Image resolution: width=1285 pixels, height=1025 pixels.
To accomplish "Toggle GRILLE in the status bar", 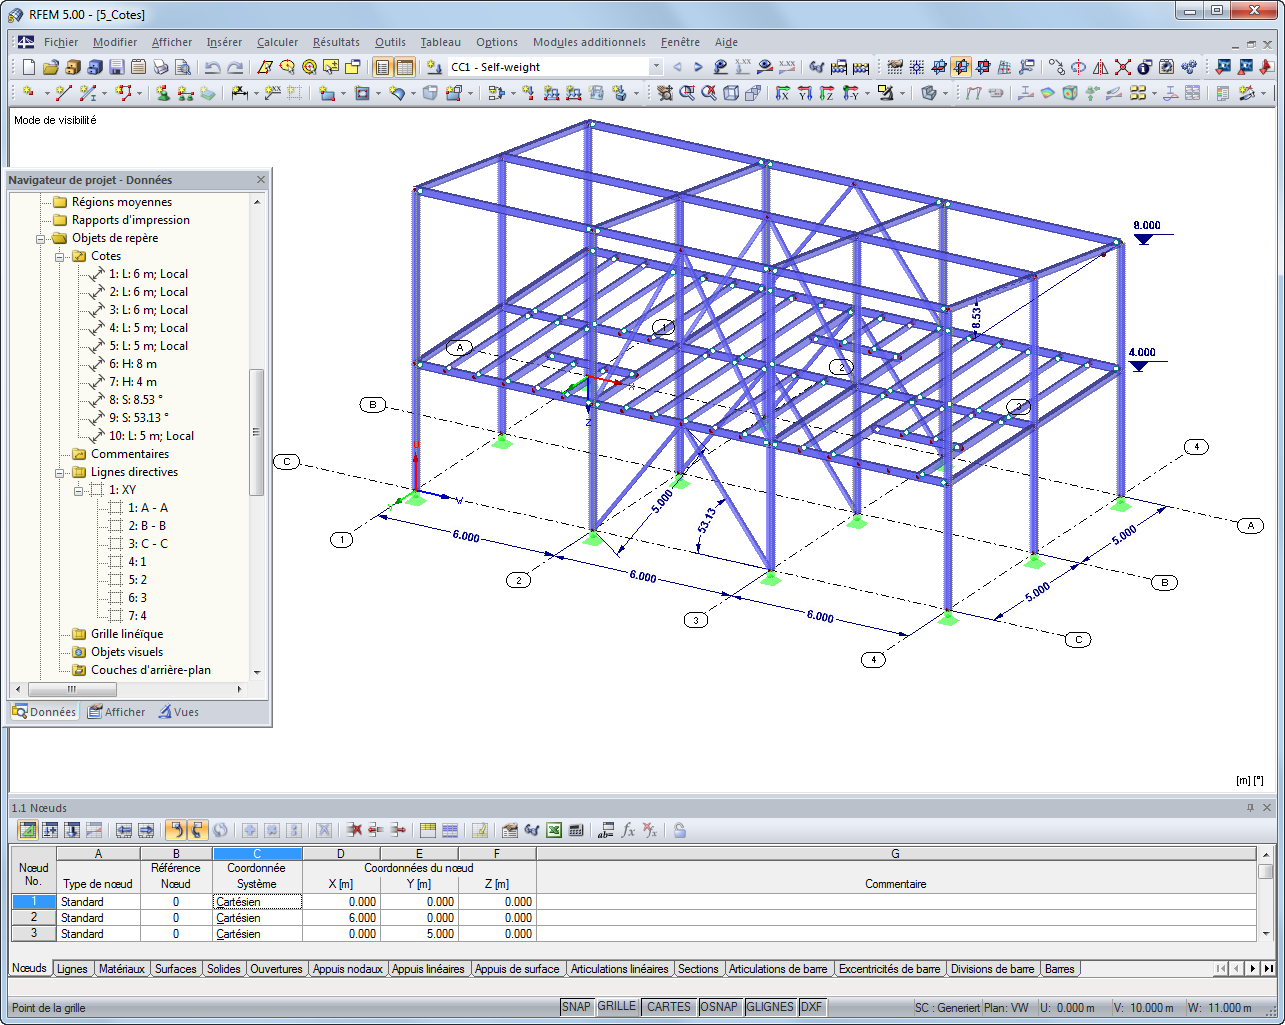I will point(617,1007).
